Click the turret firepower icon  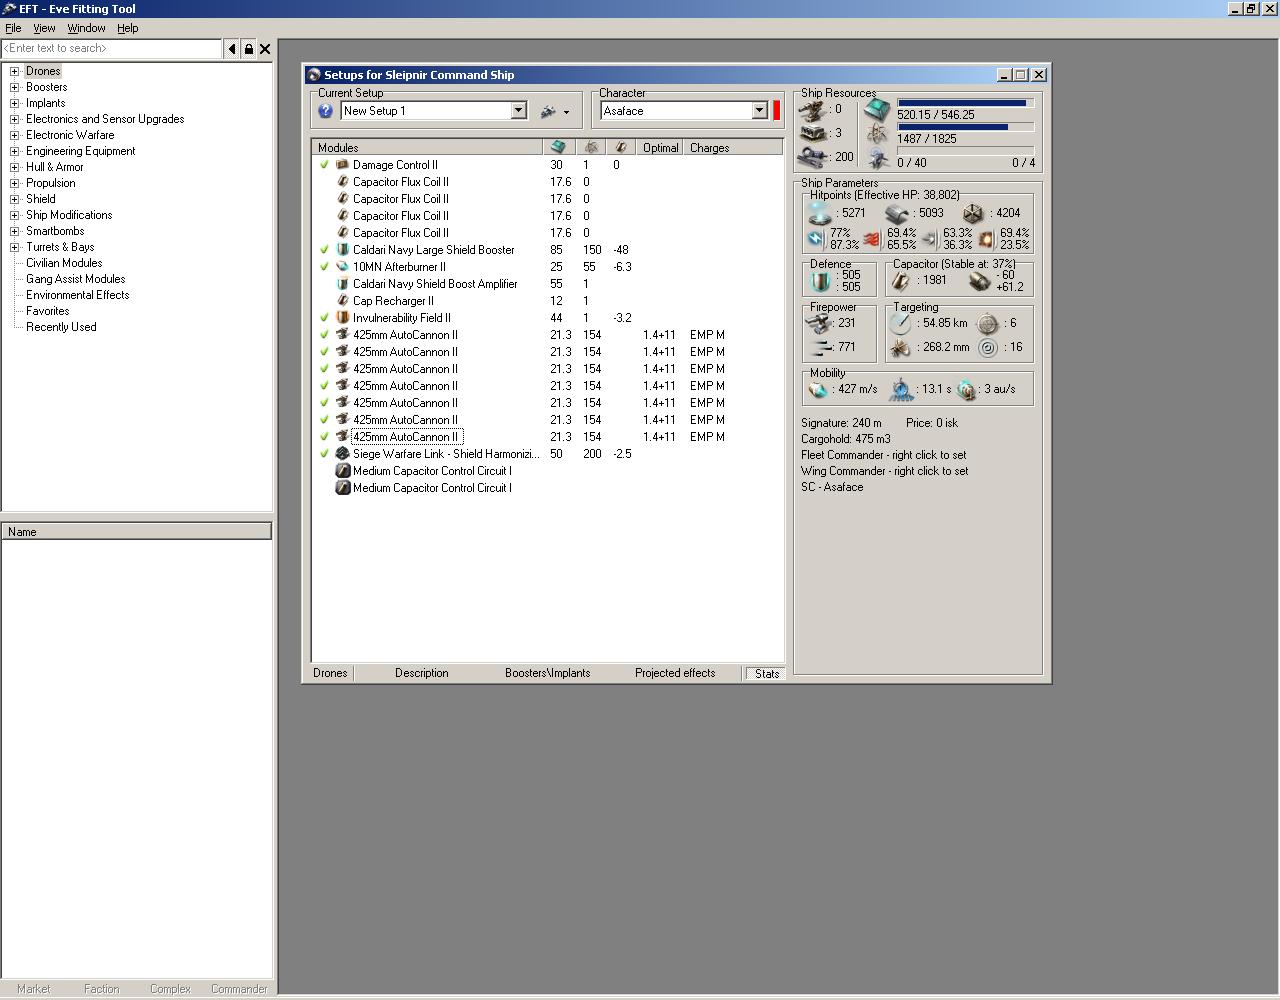click(819, 323)
